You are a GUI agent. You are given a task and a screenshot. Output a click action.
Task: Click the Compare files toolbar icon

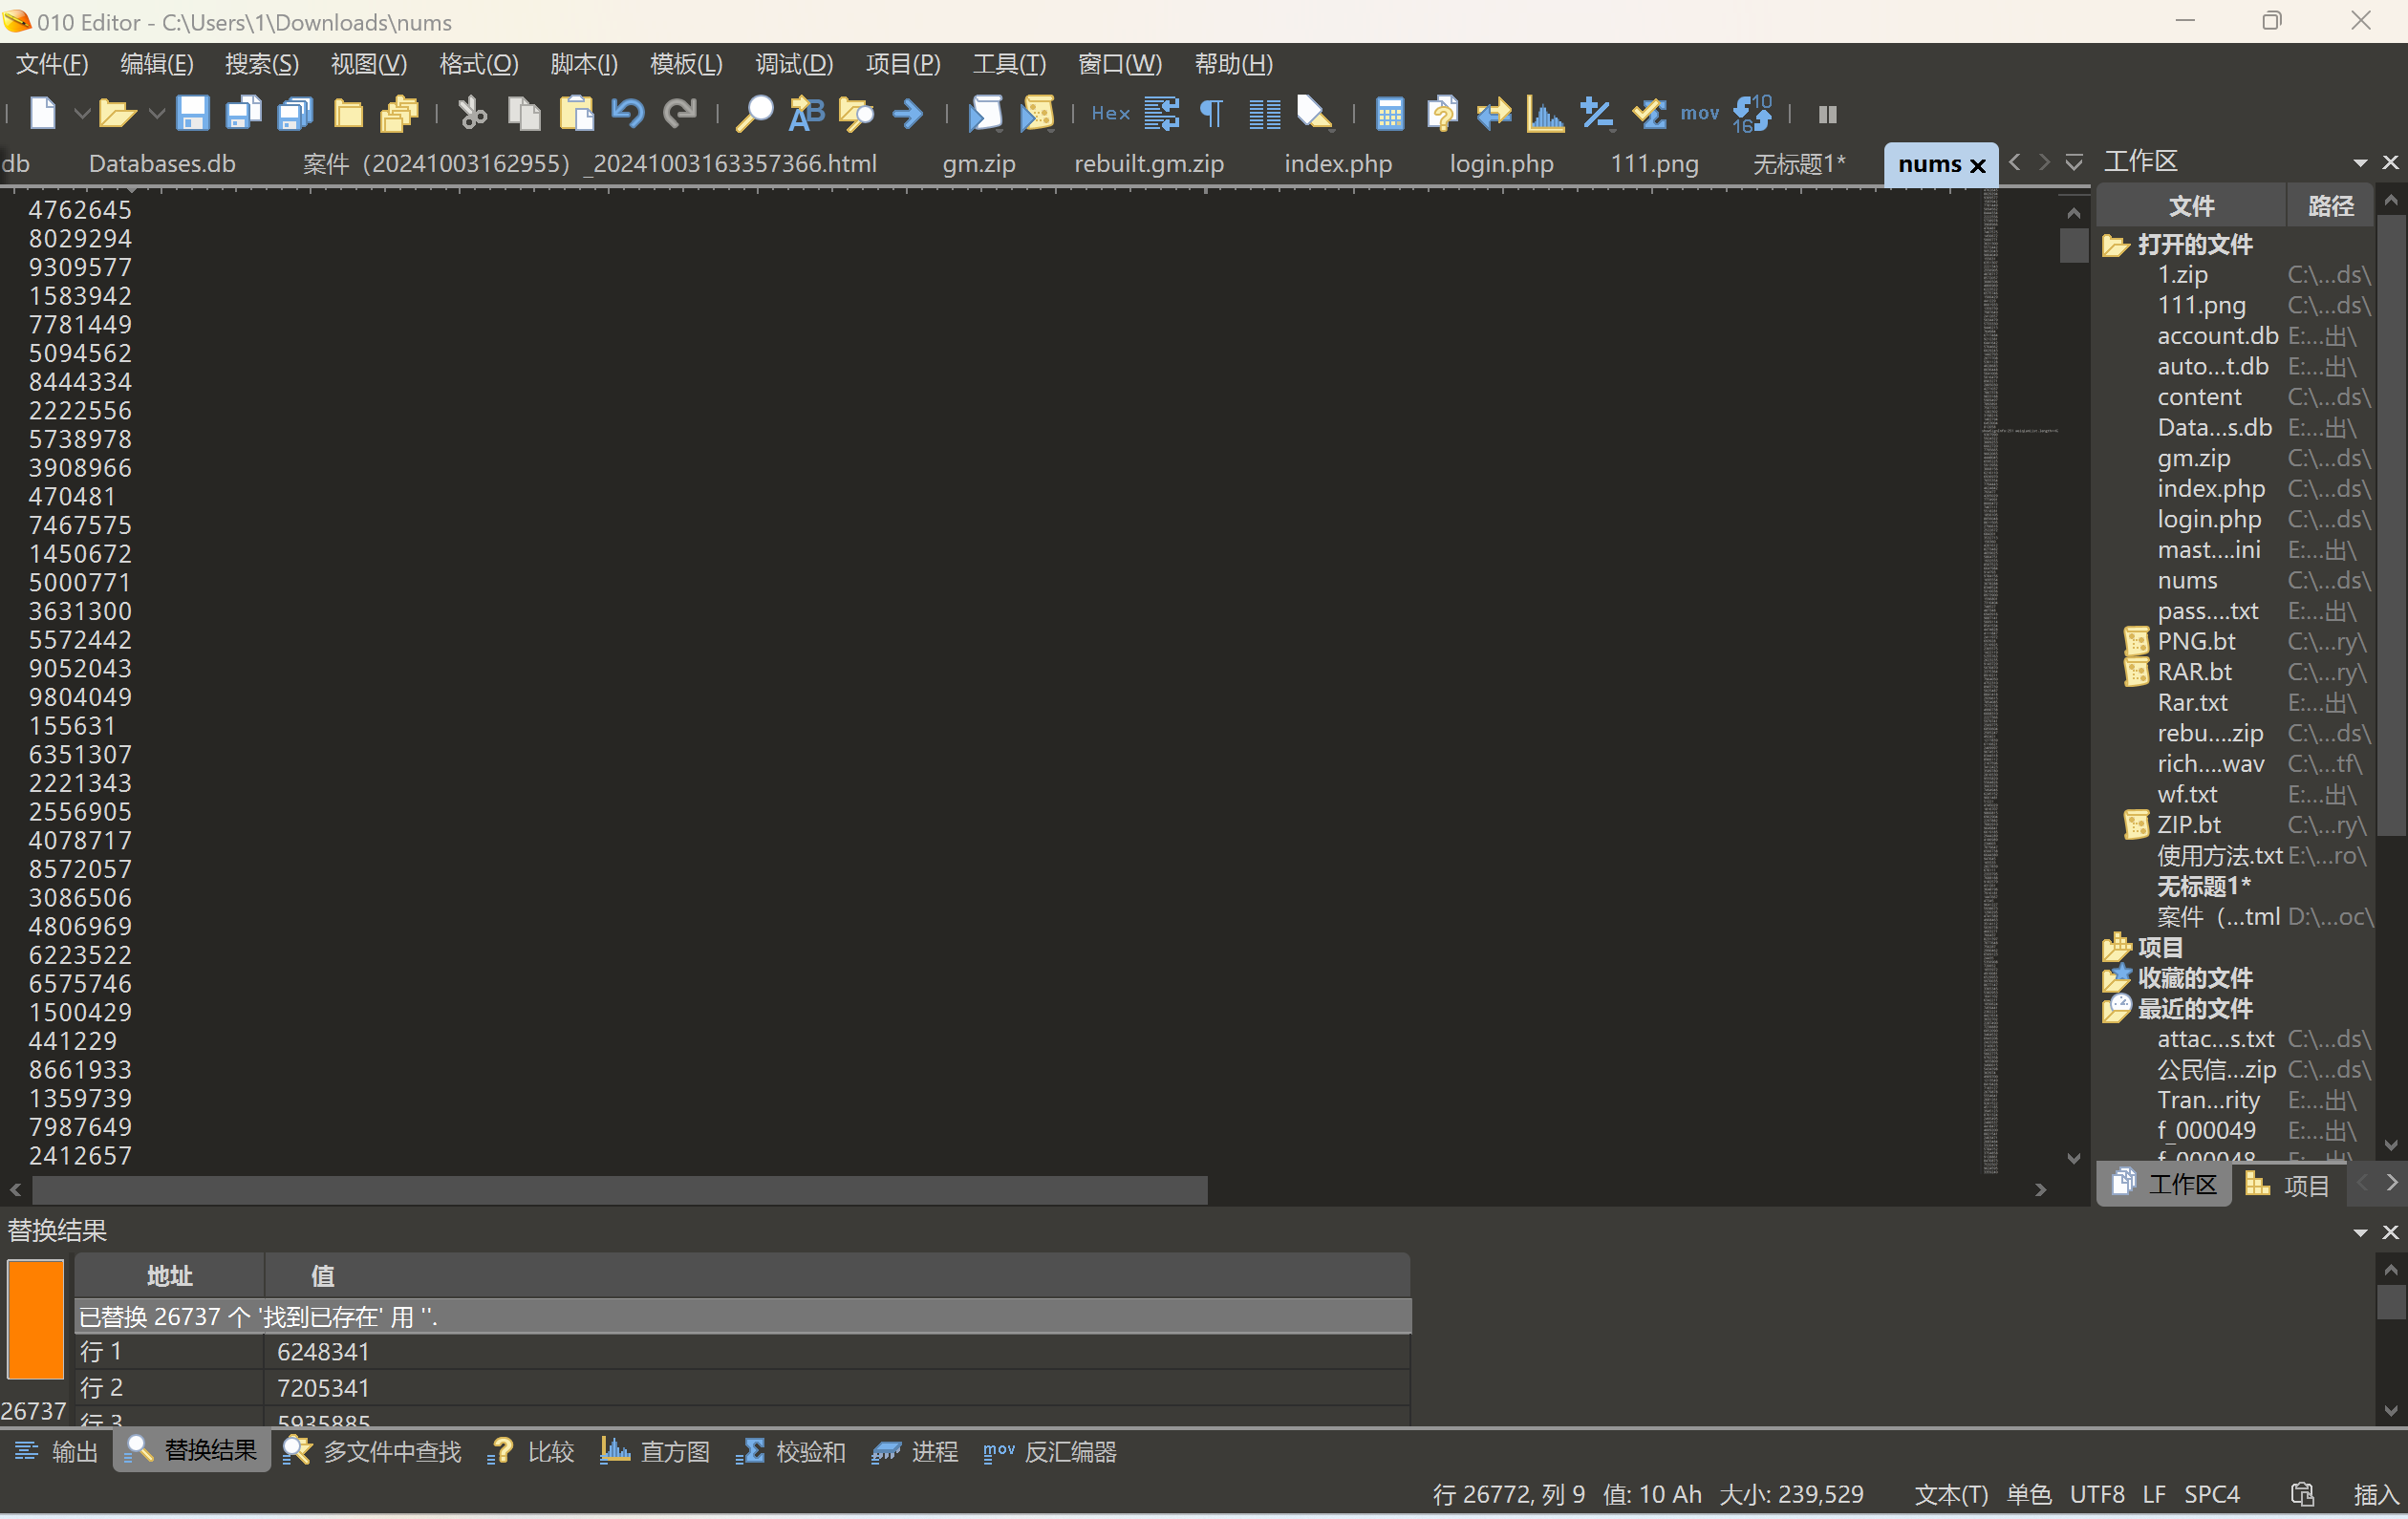(x=1442, y=114)
